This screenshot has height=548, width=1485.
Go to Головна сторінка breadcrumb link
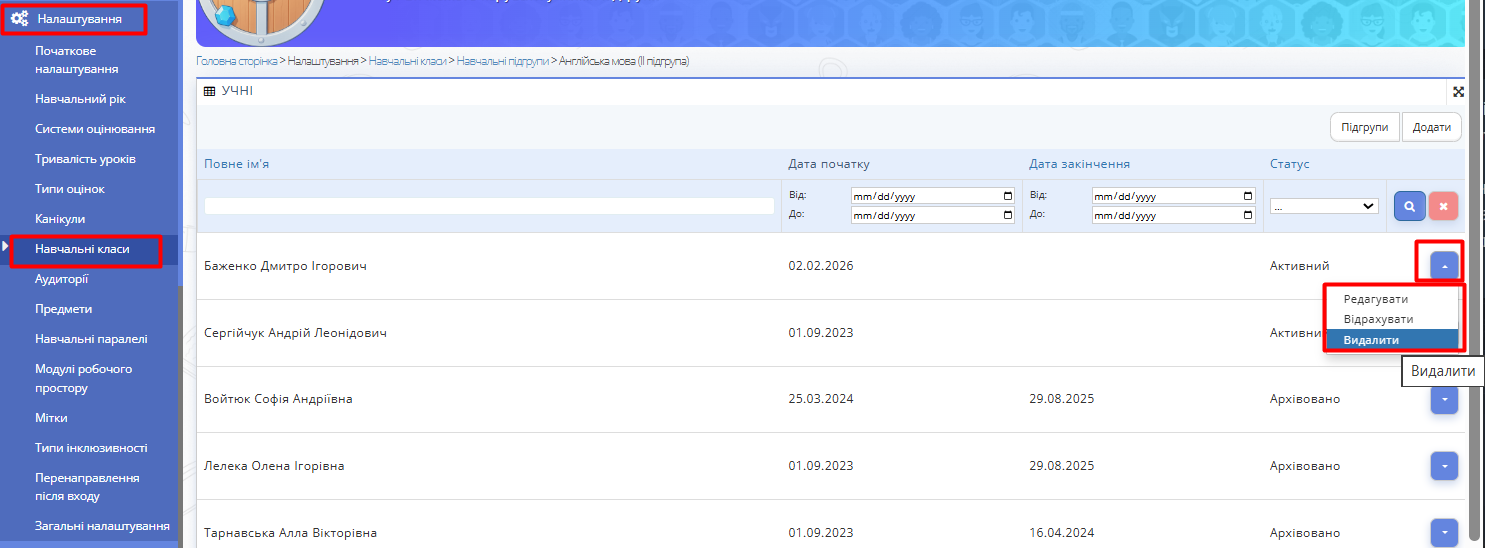(x=237, y=61)
